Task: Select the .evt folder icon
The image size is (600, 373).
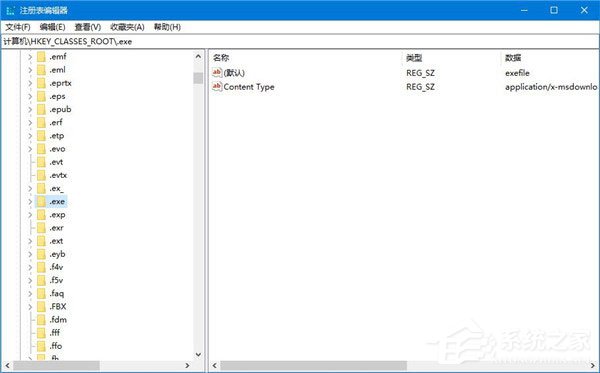Action: click(x=41, y=162)
